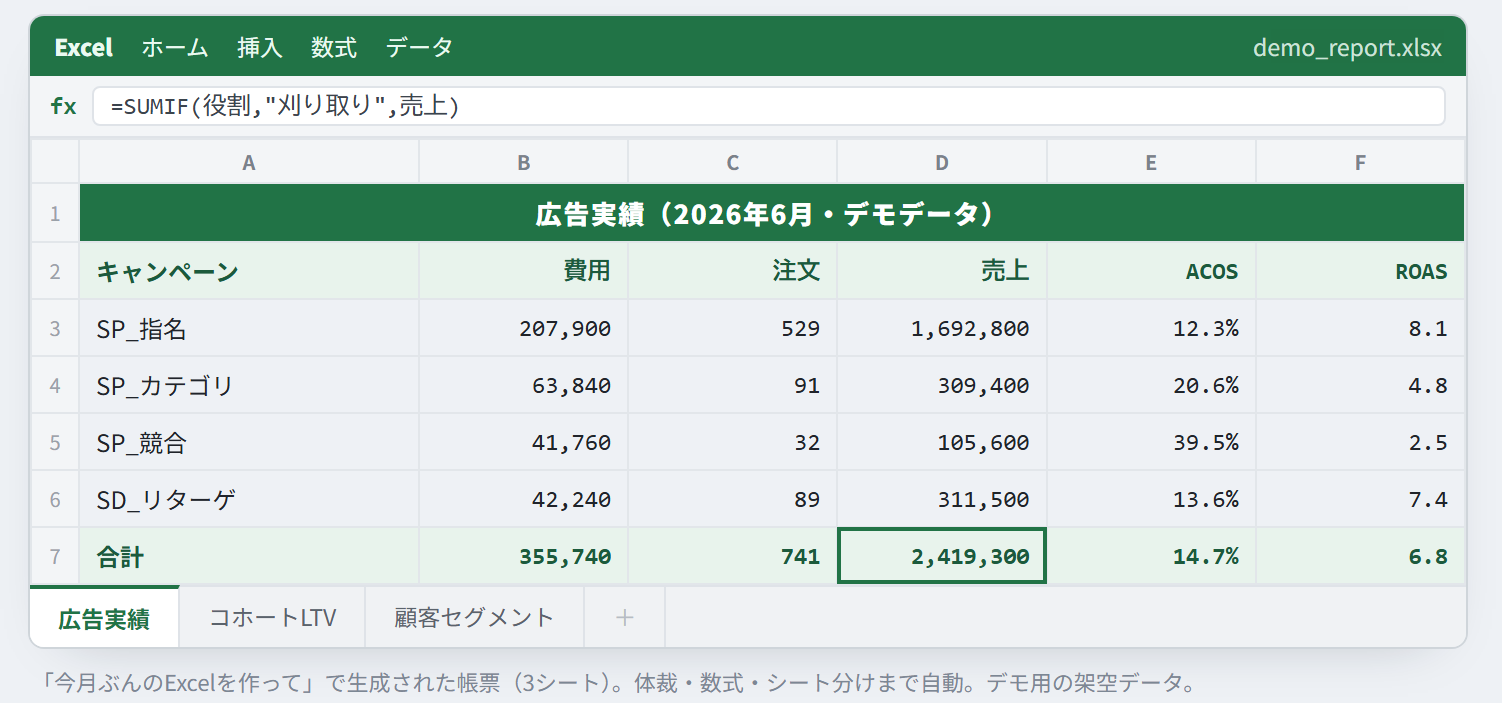Select sales cell 105,600
Viewport: 1502px width, 703px height.
(x=942, y=442)
